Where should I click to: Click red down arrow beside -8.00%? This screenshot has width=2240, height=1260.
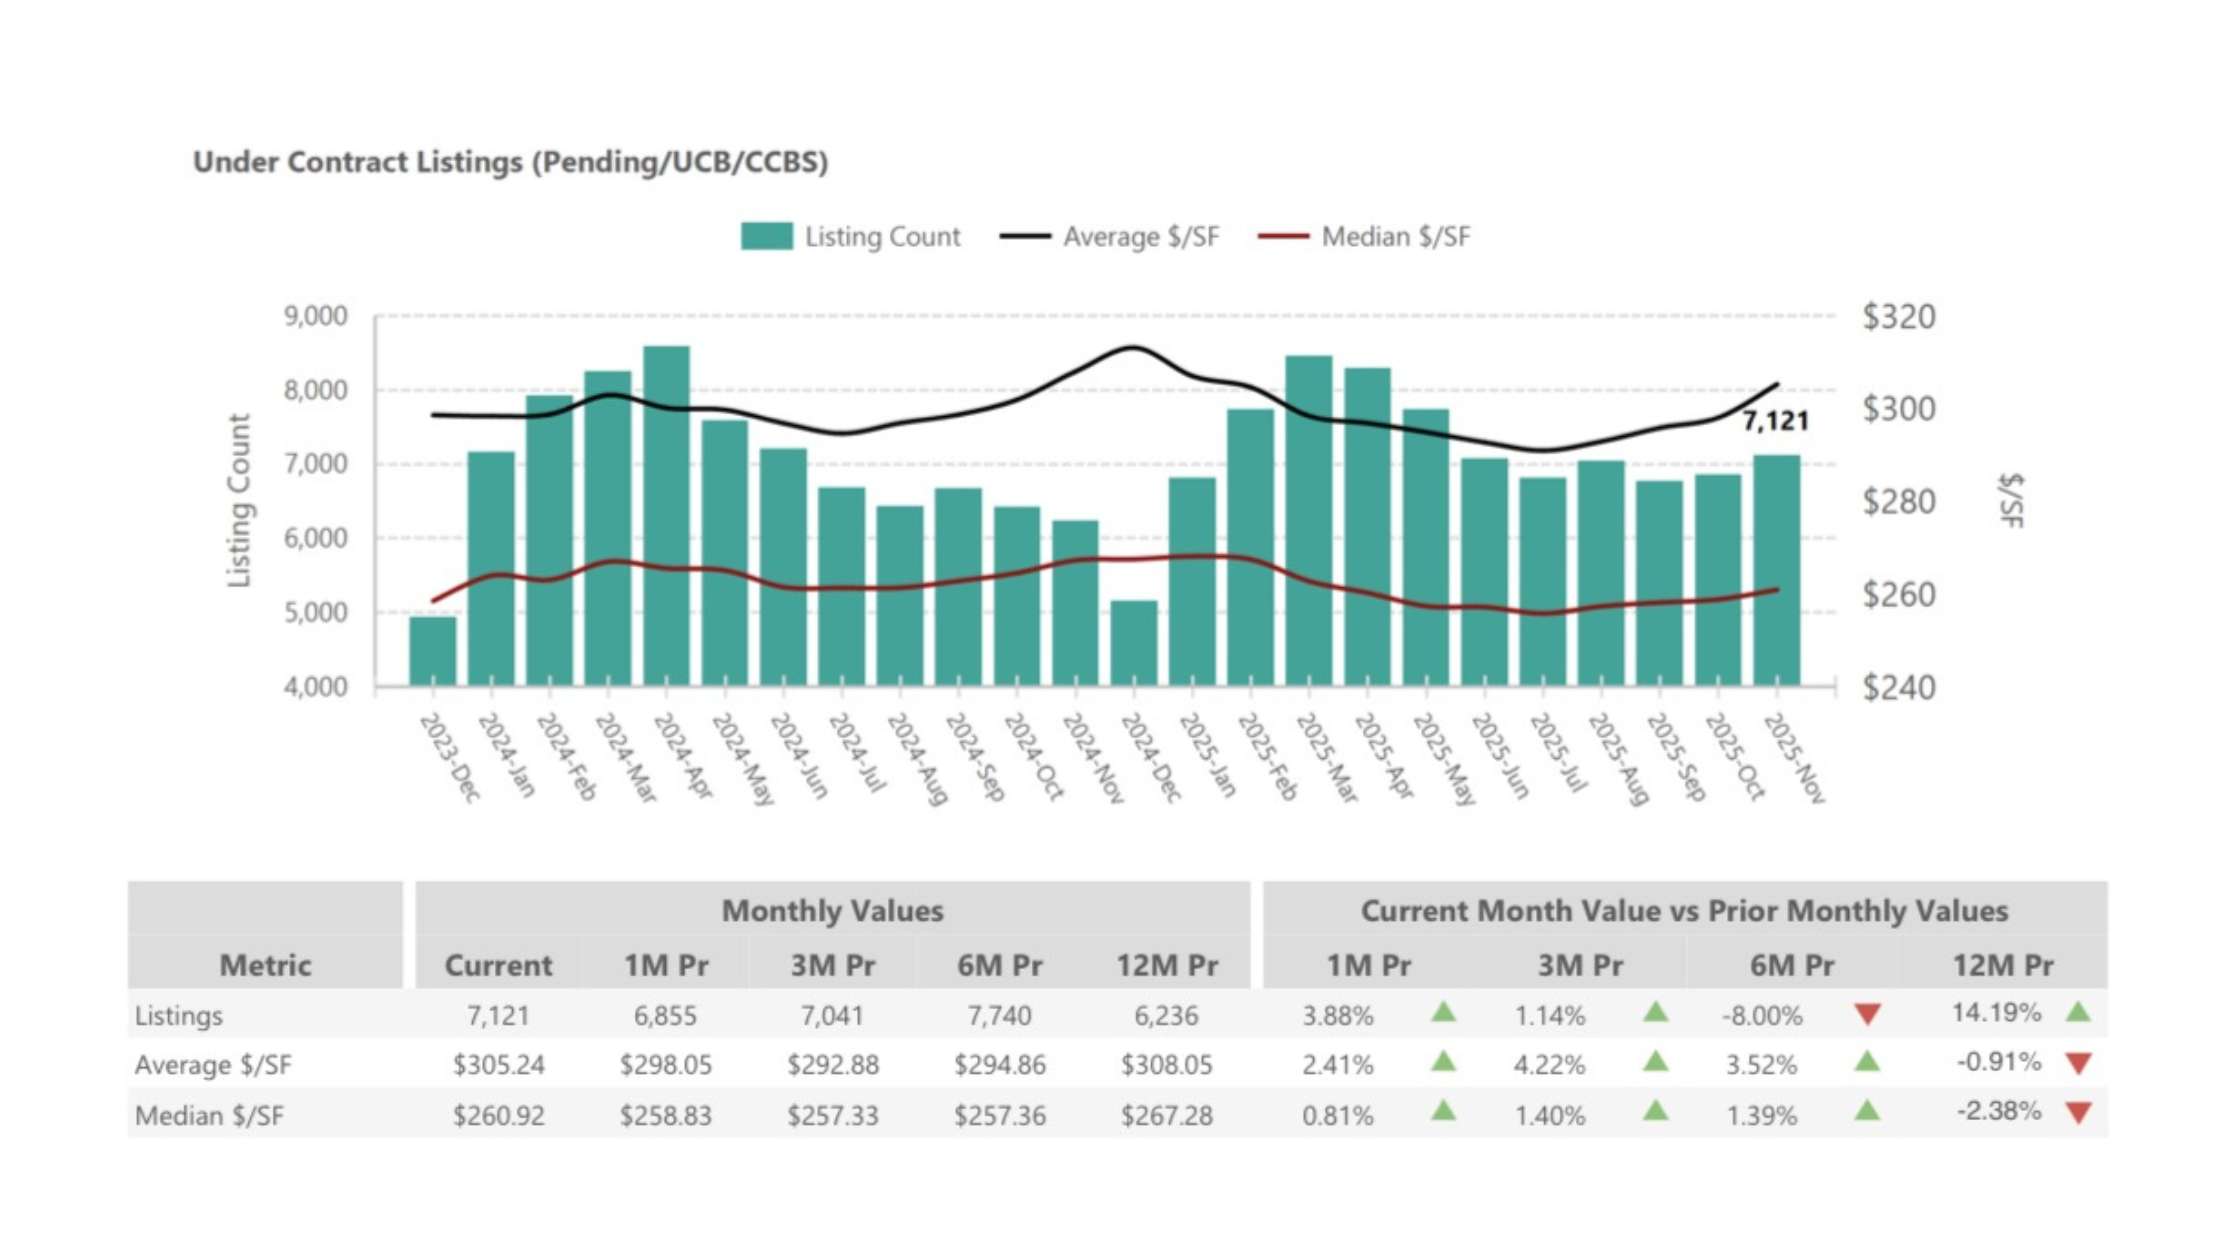[1867, 1015]
